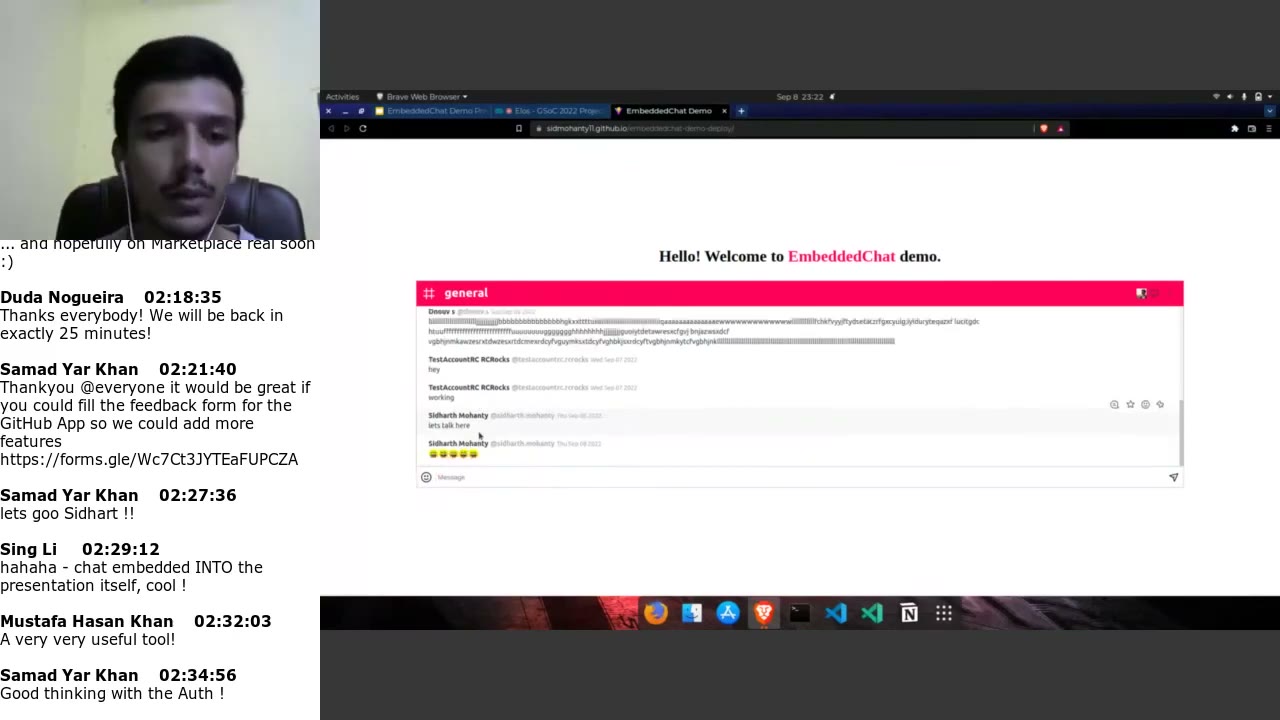
Task: Open Finder icon in the dock
Action: (692, 613)
